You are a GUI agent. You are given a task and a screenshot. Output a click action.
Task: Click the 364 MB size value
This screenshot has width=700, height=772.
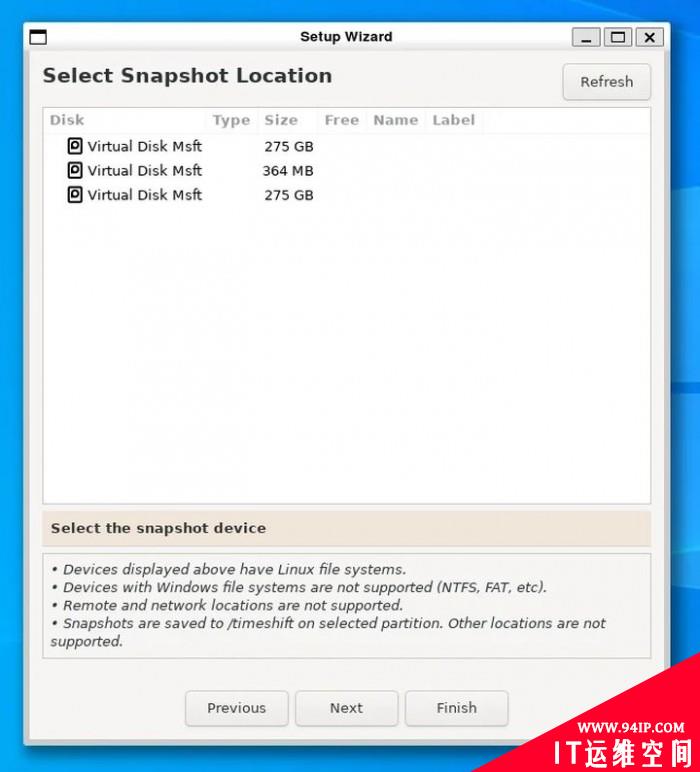(288, 171)
